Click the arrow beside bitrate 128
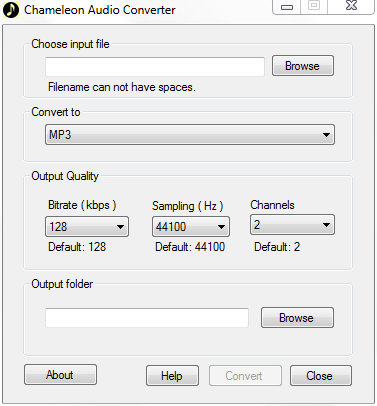Screen dimensions: 377x406 click(120, 227)
